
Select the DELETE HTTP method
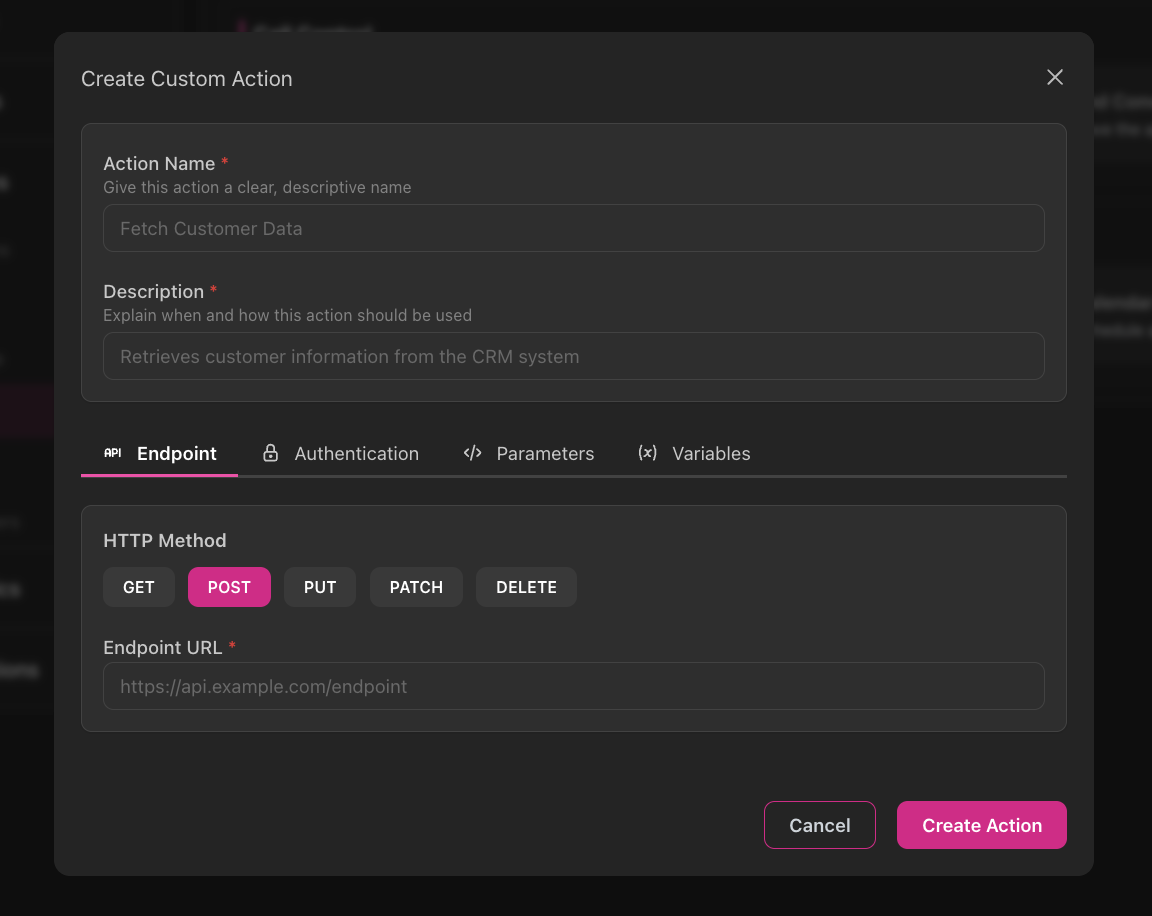pyautogui.click(x=526, y=587)
